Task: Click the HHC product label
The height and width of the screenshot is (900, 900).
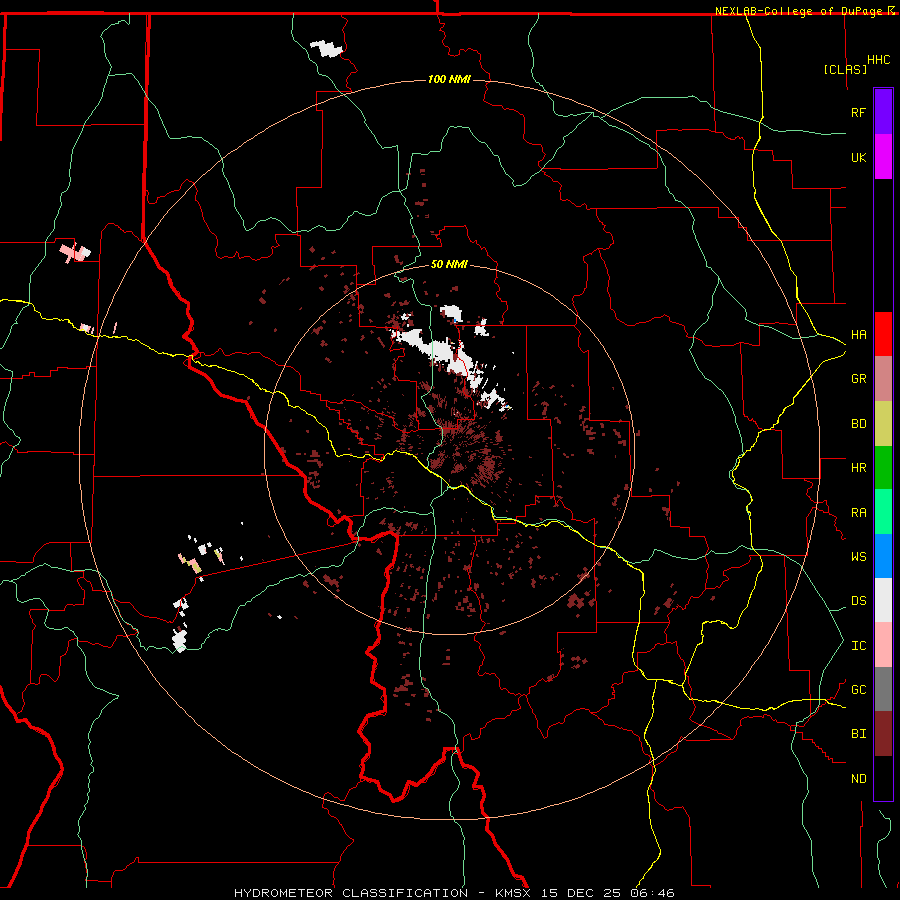Action: (878, 60)
